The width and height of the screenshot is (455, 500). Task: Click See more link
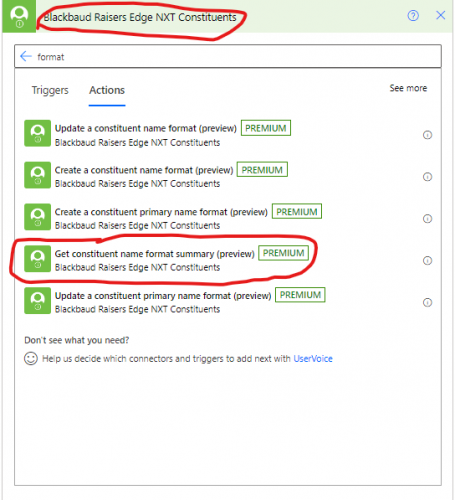coord(408,88)
